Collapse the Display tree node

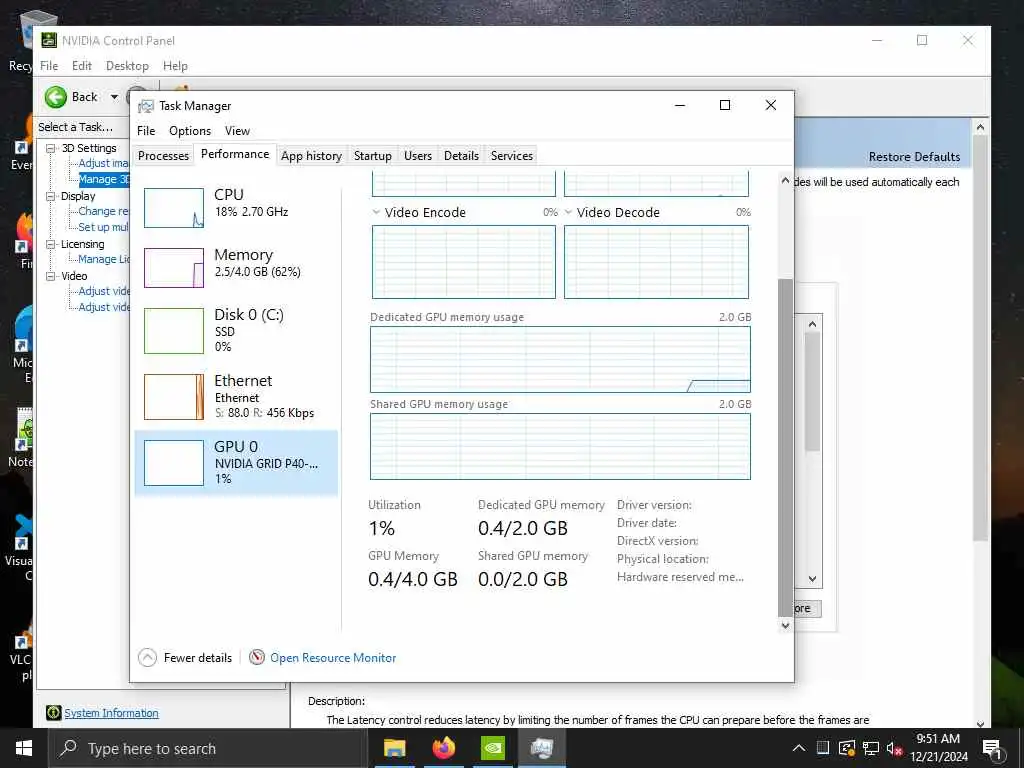(50, 196)
